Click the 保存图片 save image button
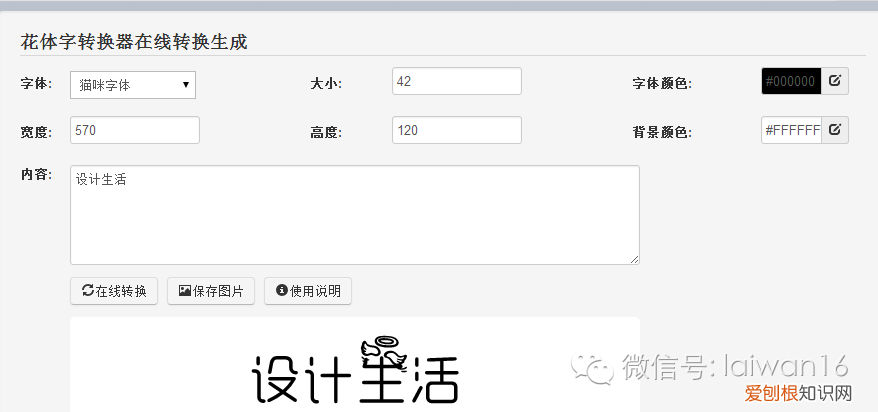The width and height of the screenshot is (878, 412). [211, 291]
